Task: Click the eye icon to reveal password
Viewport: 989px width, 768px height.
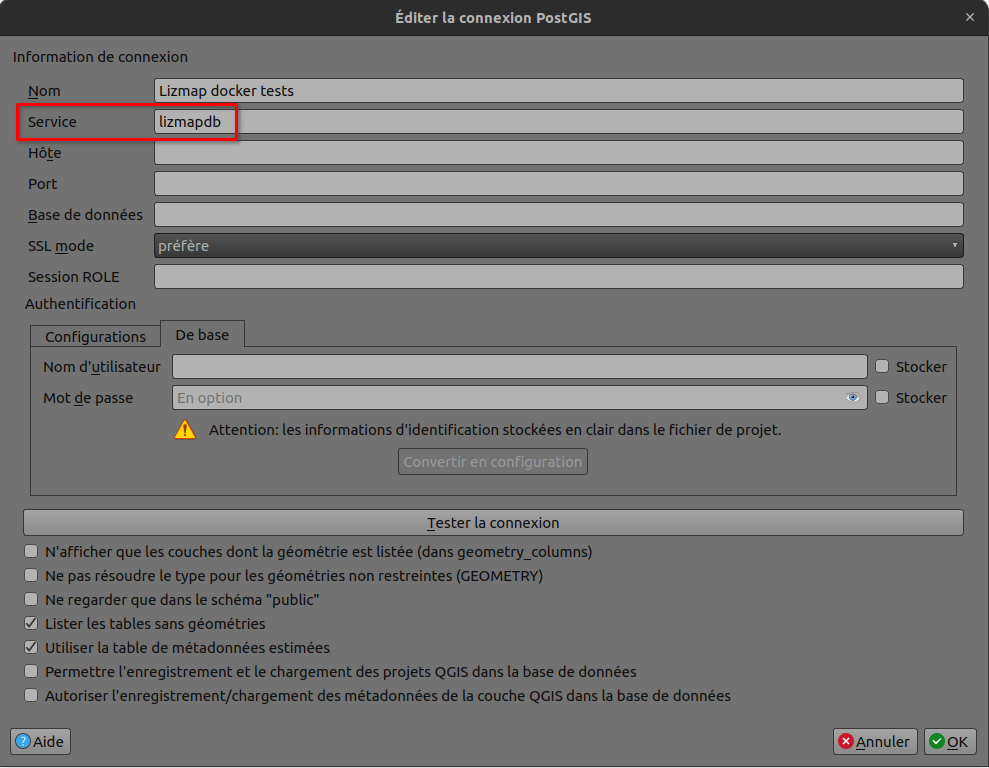Action: click(852, 398)
